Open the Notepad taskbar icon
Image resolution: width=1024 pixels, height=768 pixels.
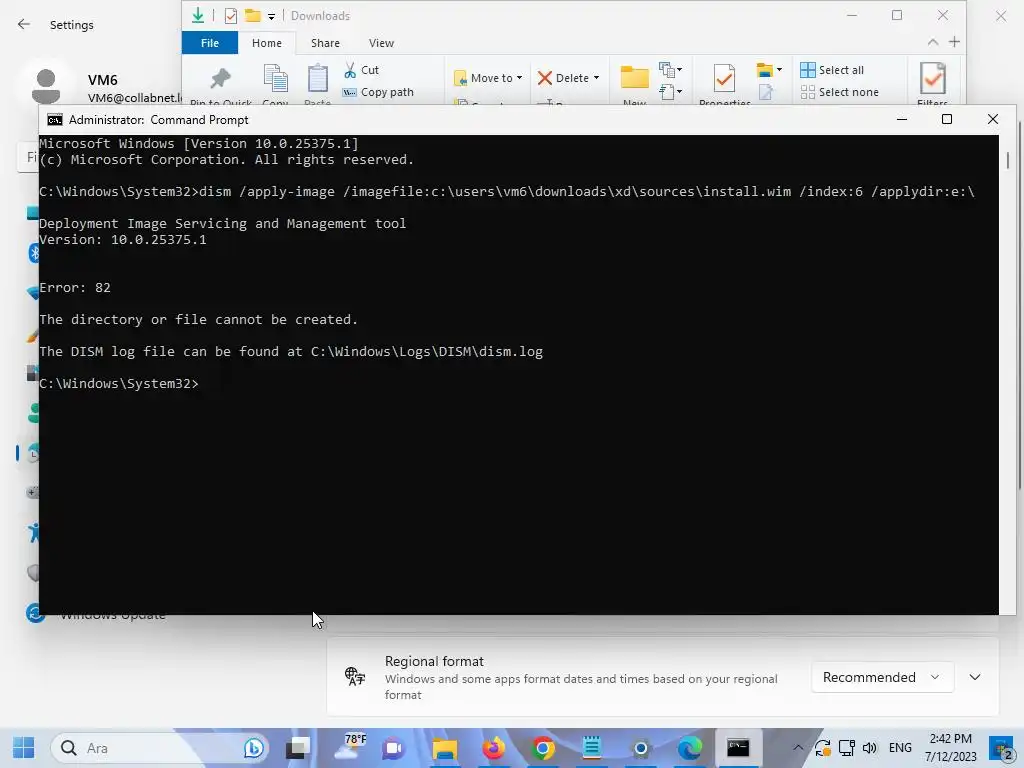coord(592,748)
